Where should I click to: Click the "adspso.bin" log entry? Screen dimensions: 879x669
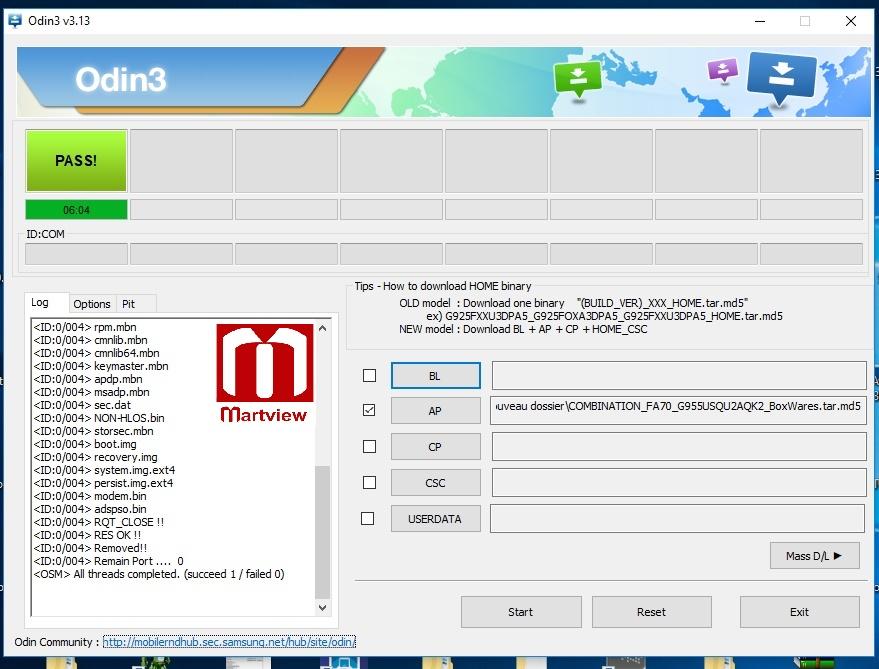coord(90,509)
